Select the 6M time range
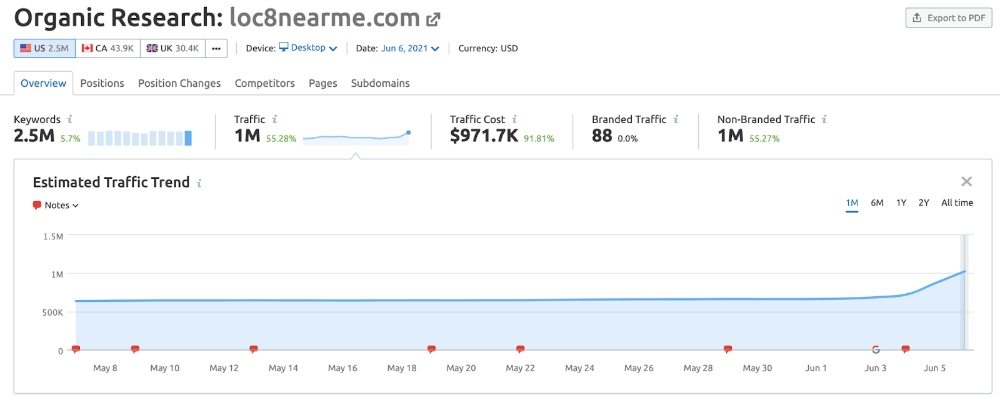 [877, 203]
